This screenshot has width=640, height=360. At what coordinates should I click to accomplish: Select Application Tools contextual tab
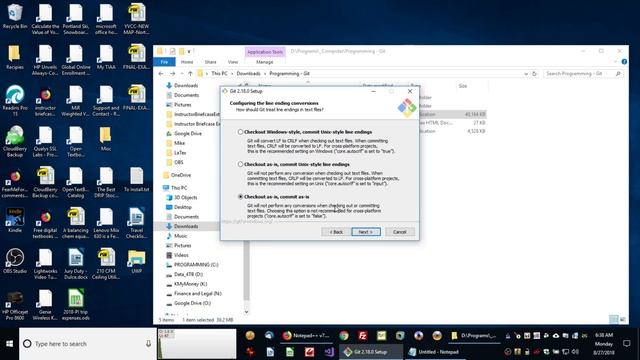pyautogui.click(x=264, y=52)
